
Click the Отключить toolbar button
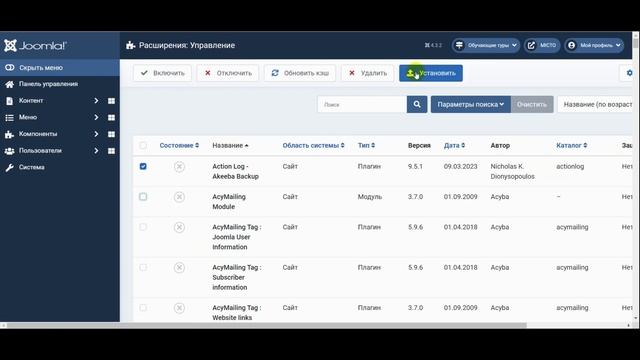(228, 73)
